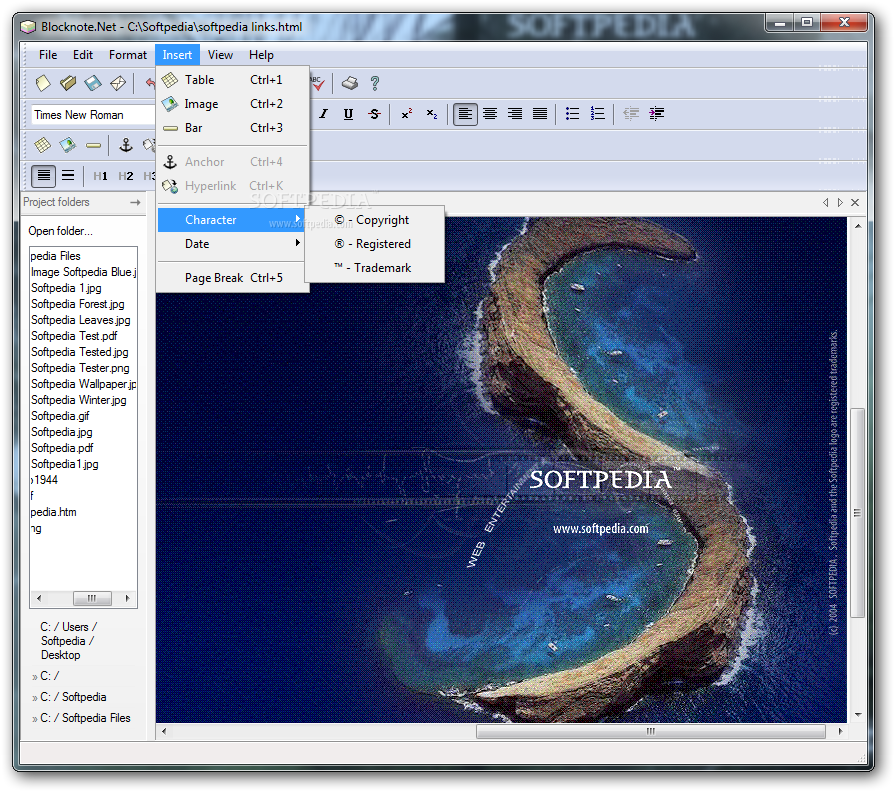Run the ABC spell check tool

click(317, 83)
